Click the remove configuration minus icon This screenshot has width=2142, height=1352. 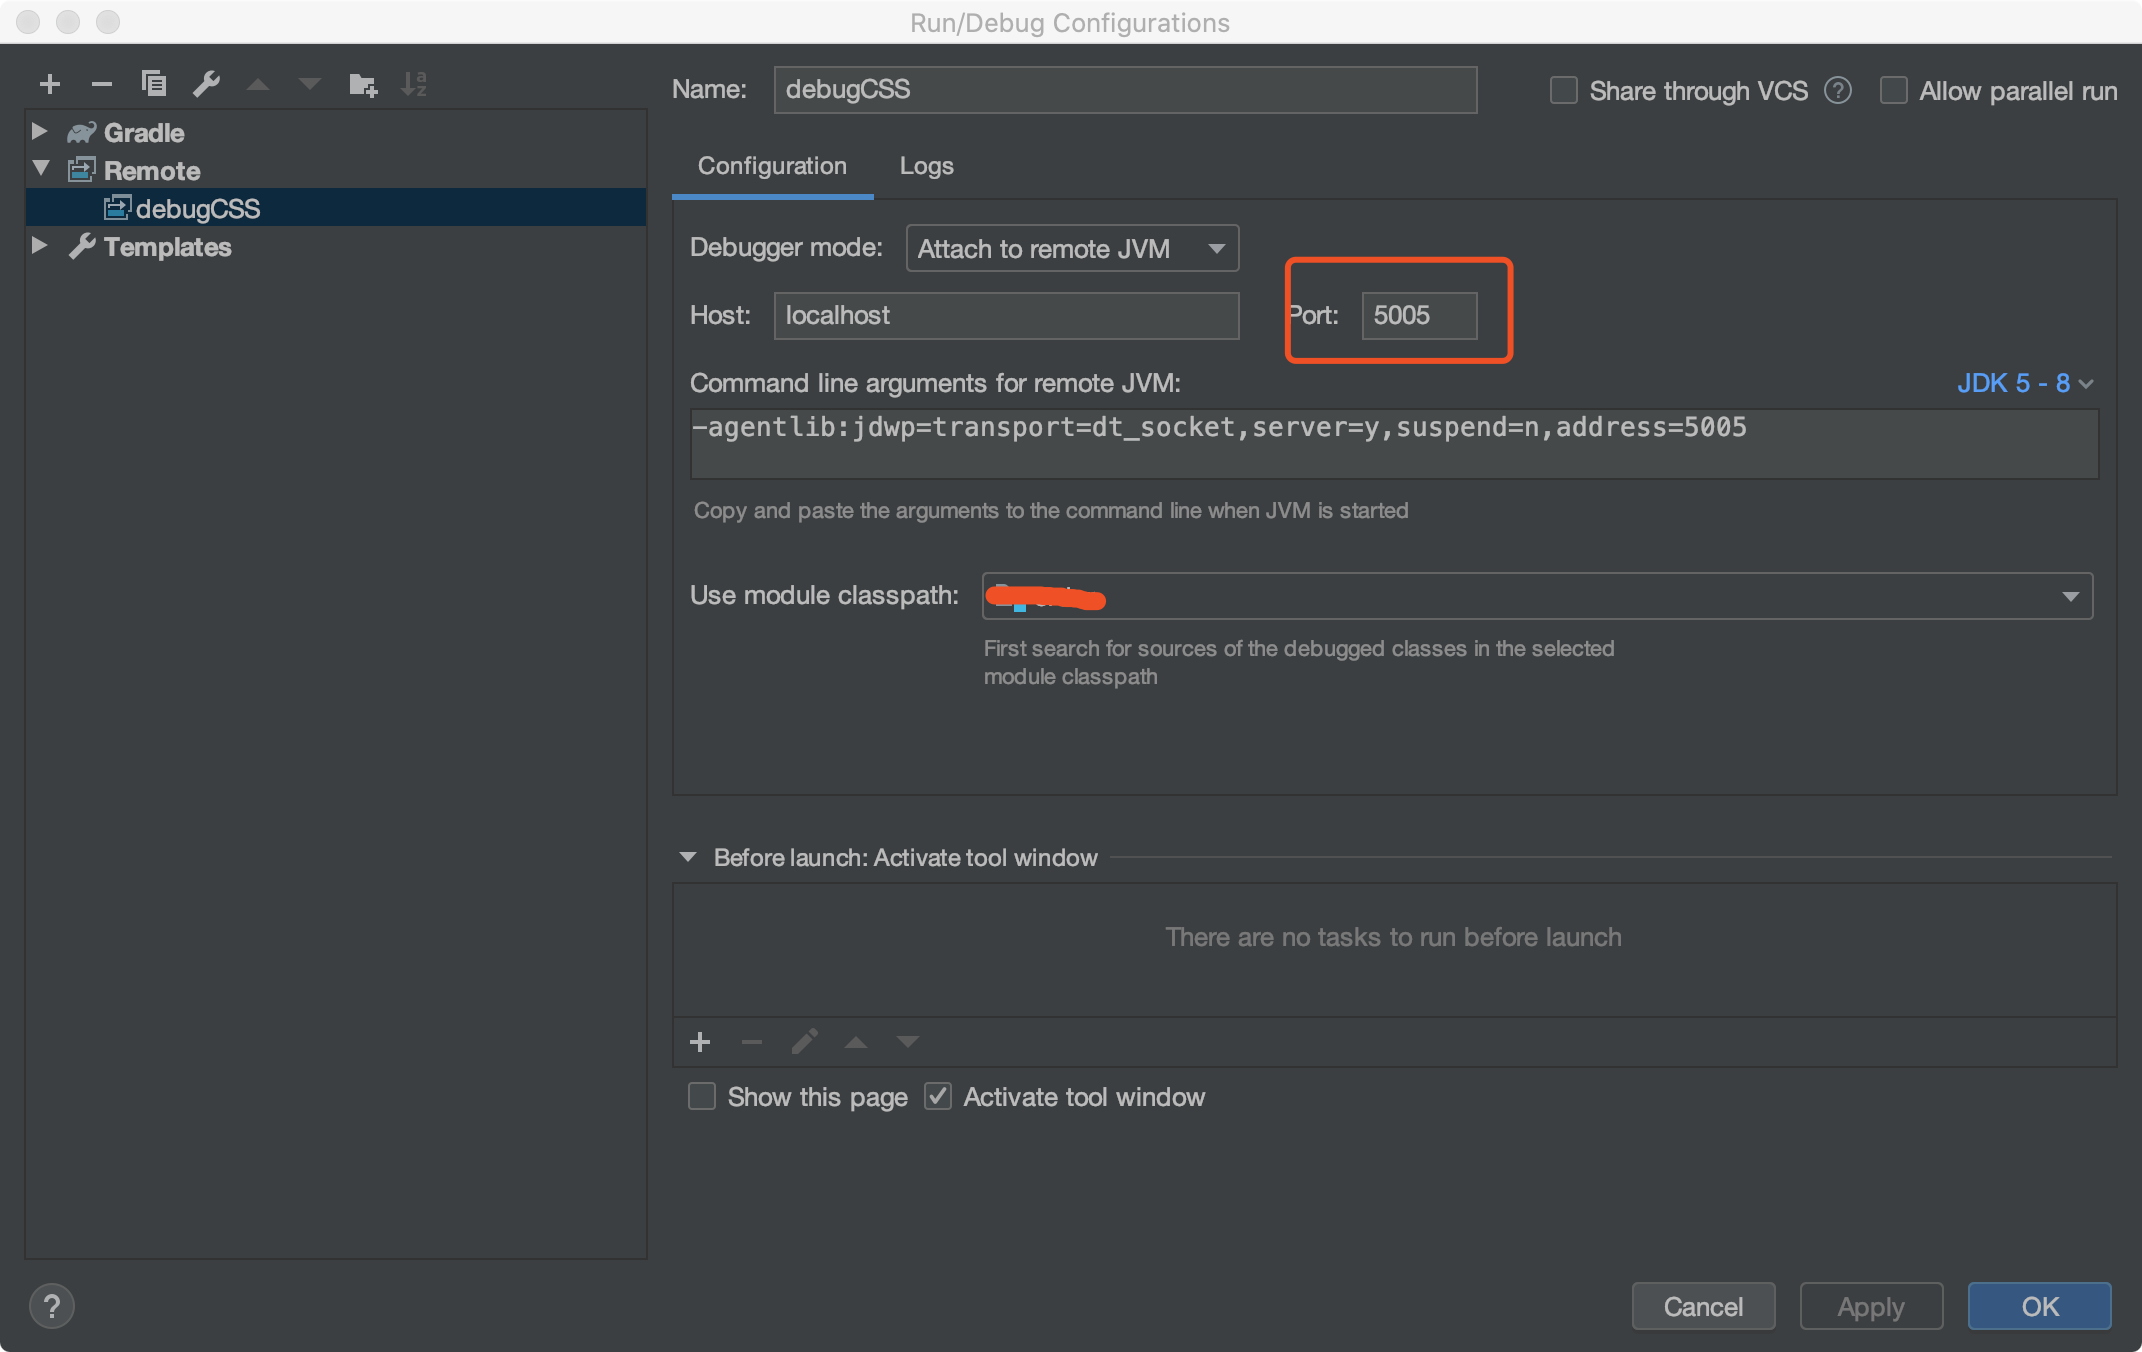tap(101, 84)
